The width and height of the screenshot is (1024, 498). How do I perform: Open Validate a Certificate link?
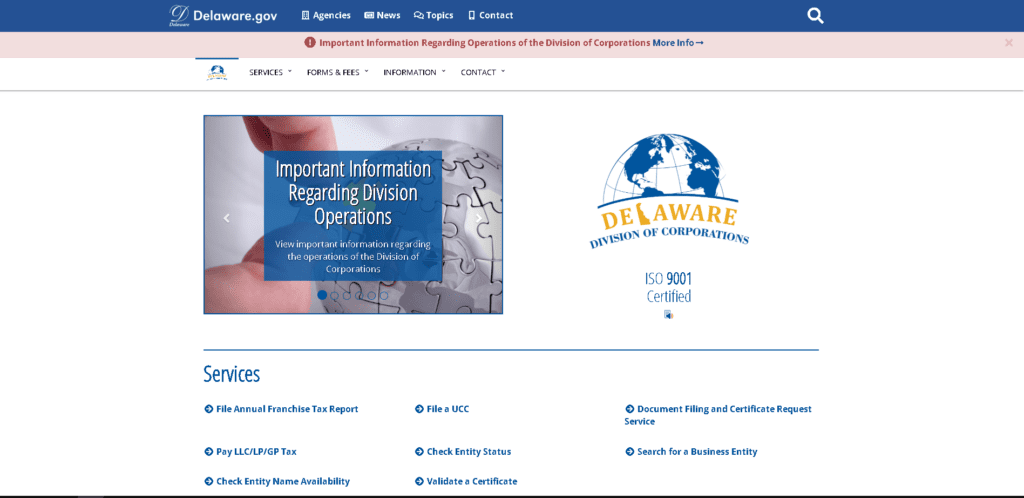click(x=466, y=482)
